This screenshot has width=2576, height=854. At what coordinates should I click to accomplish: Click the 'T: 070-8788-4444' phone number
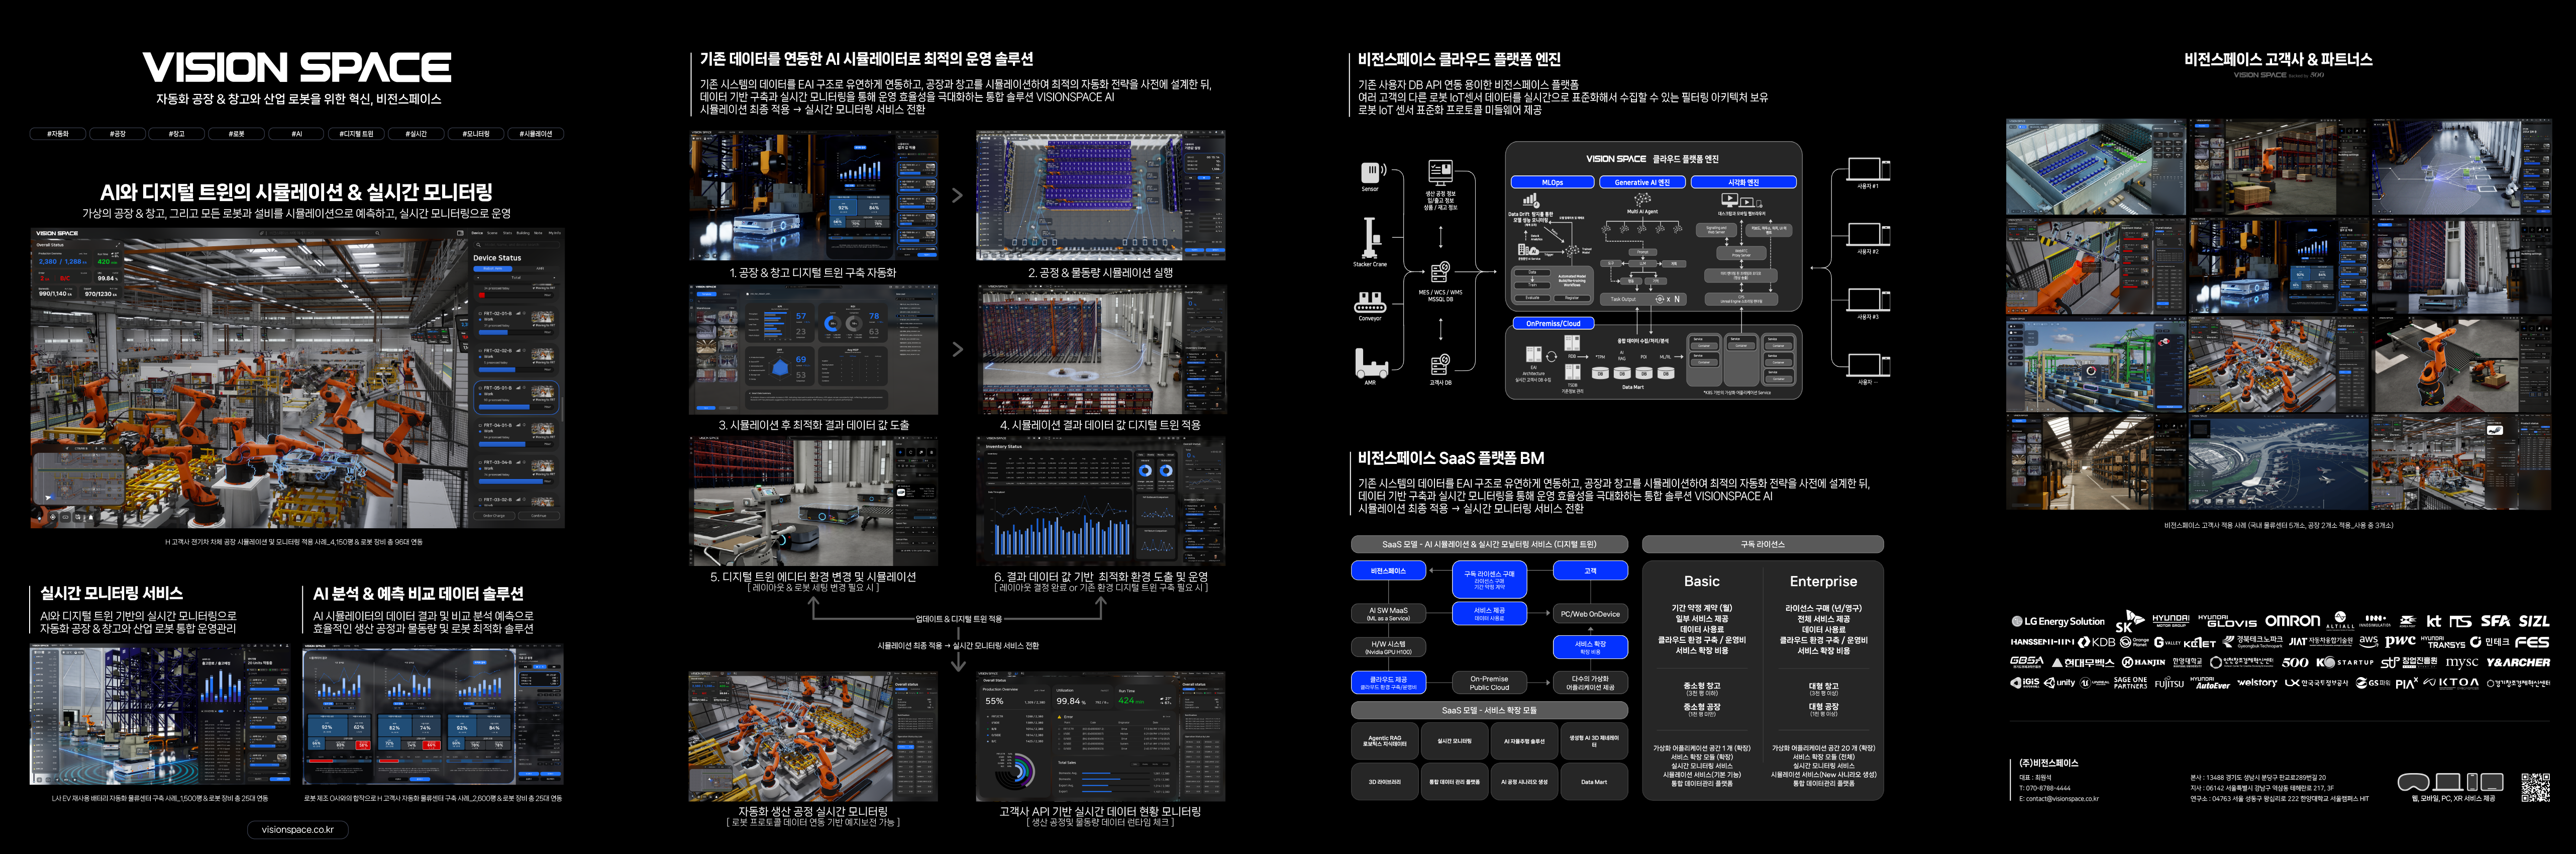click(x=2045, y=788)
